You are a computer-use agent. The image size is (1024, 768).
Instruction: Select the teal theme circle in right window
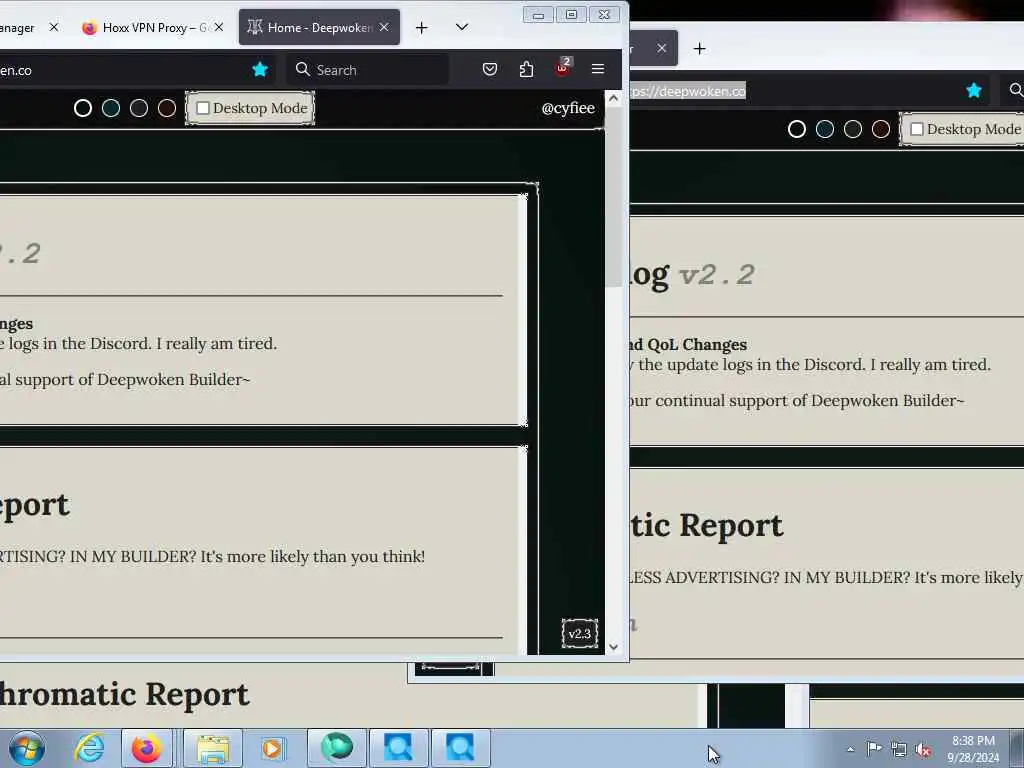tap(825, 129)
